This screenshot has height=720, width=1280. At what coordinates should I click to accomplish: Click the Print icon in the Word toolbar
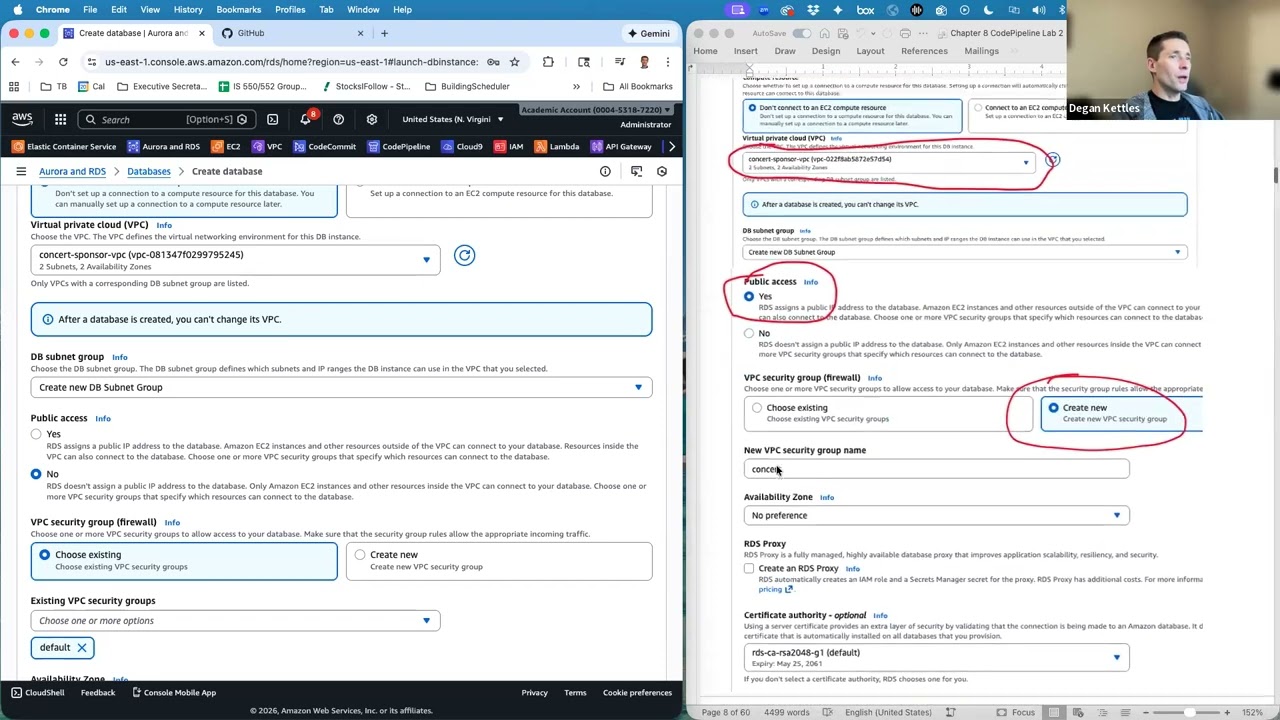(x=905, y=33)
